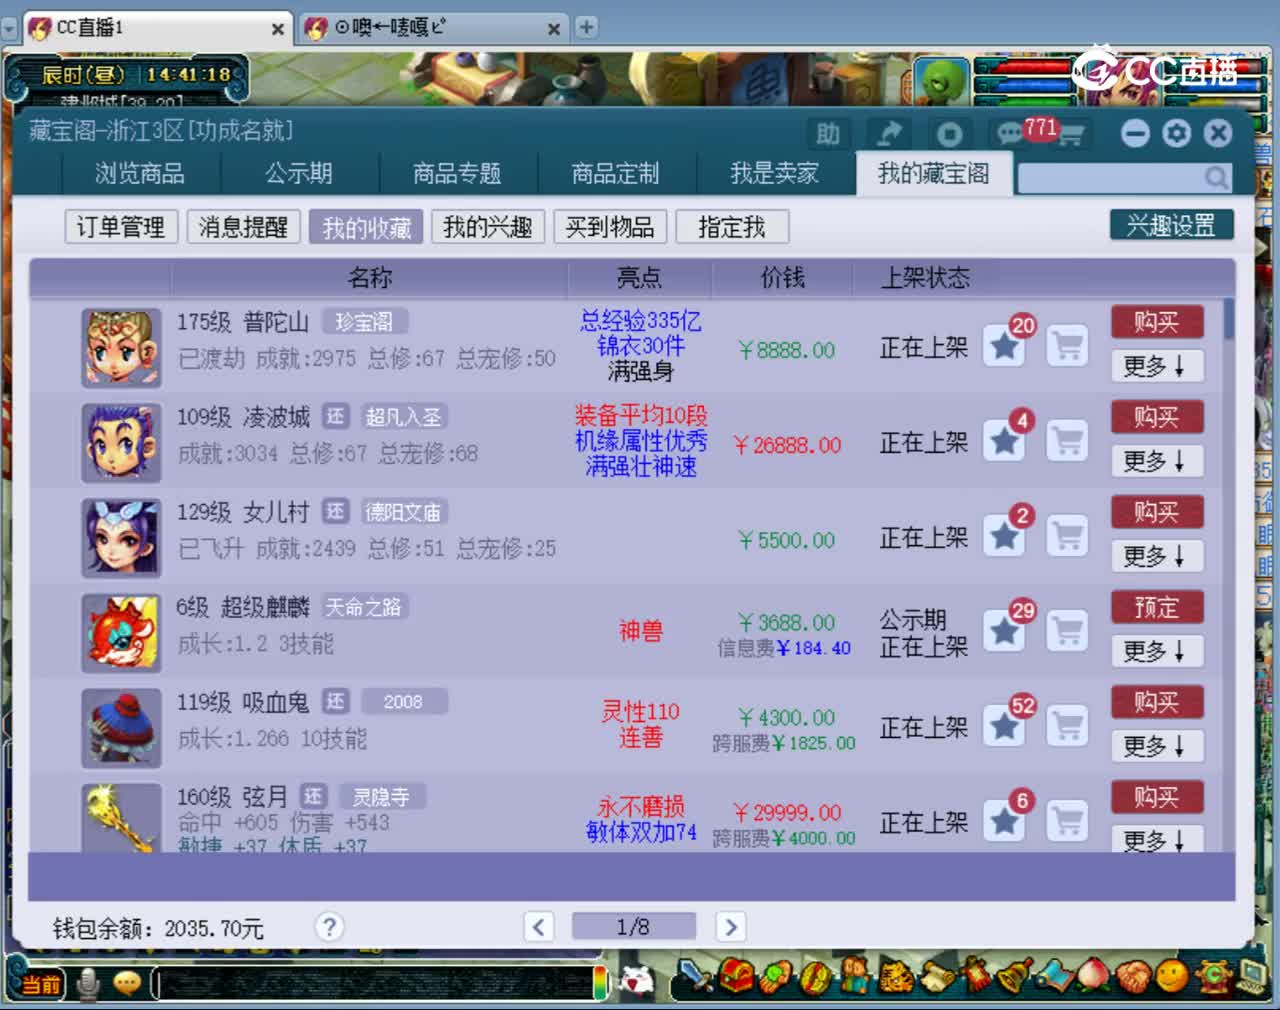Image resolution: width=1280 pixels, height=1010 pixels.
Task: Toggle favorite star on 吸血鬼 listing
Action: [x=1004, y=727]
